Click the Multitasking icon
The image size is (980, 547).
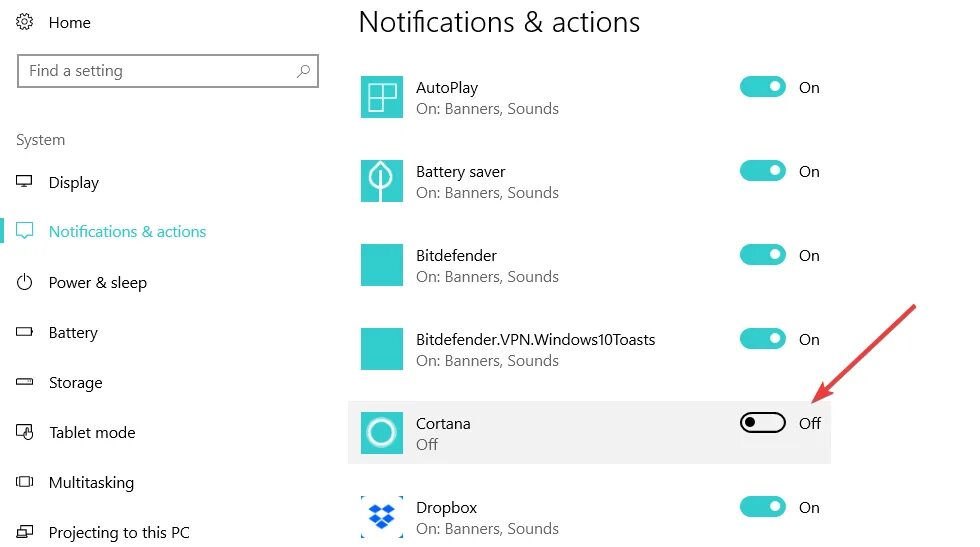click(24, 482)
